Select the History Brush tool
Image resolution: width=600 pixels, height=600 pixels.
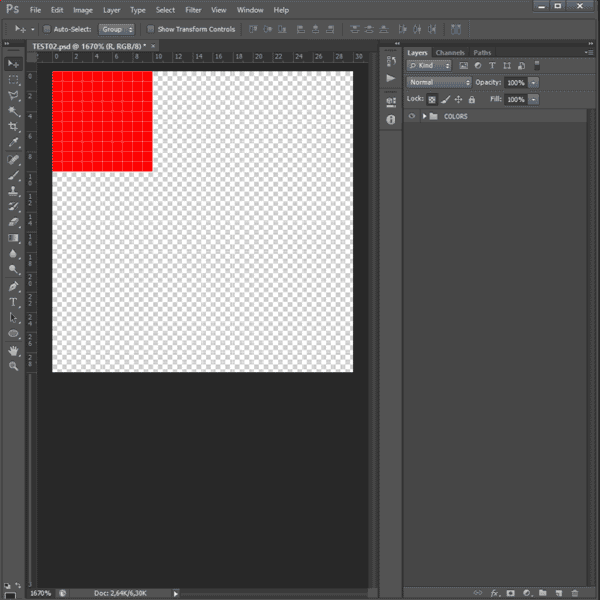(13, 206)
